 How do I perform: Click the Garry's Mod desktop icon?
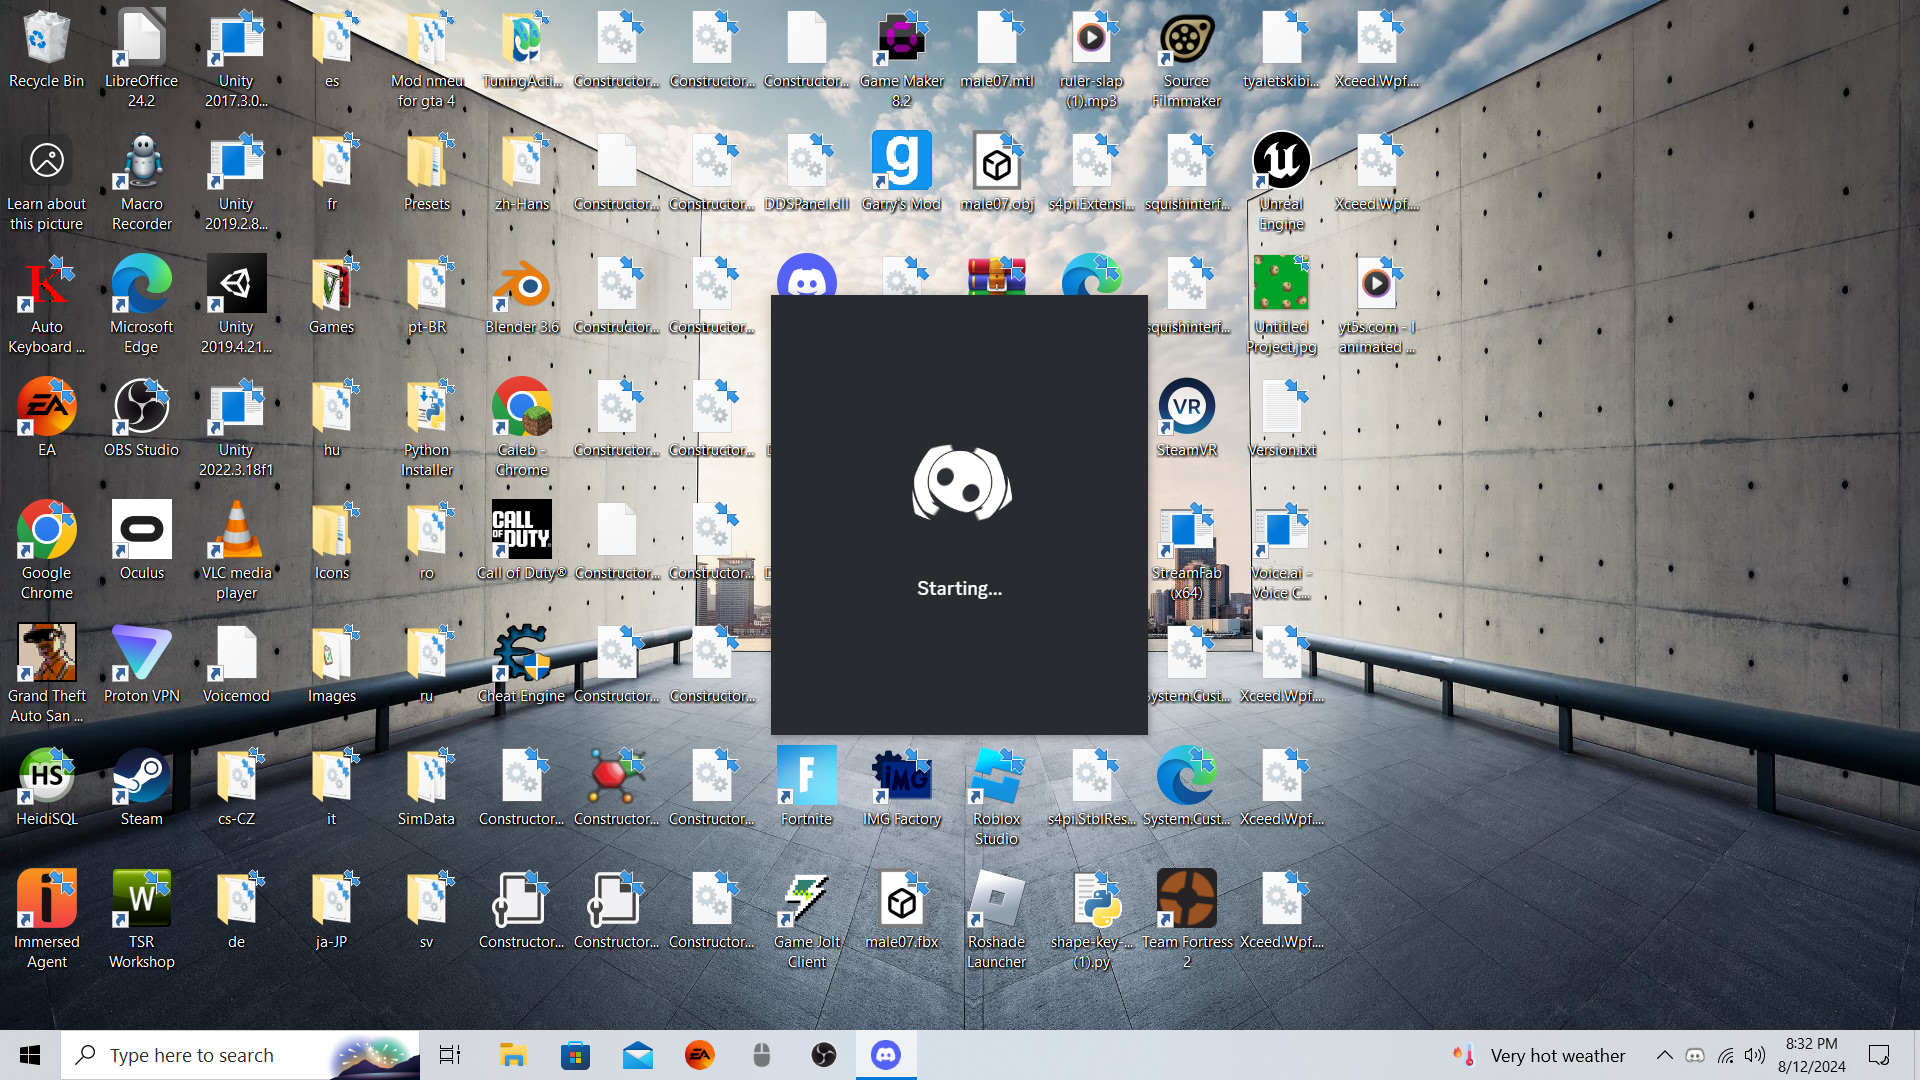coord(901,163)
